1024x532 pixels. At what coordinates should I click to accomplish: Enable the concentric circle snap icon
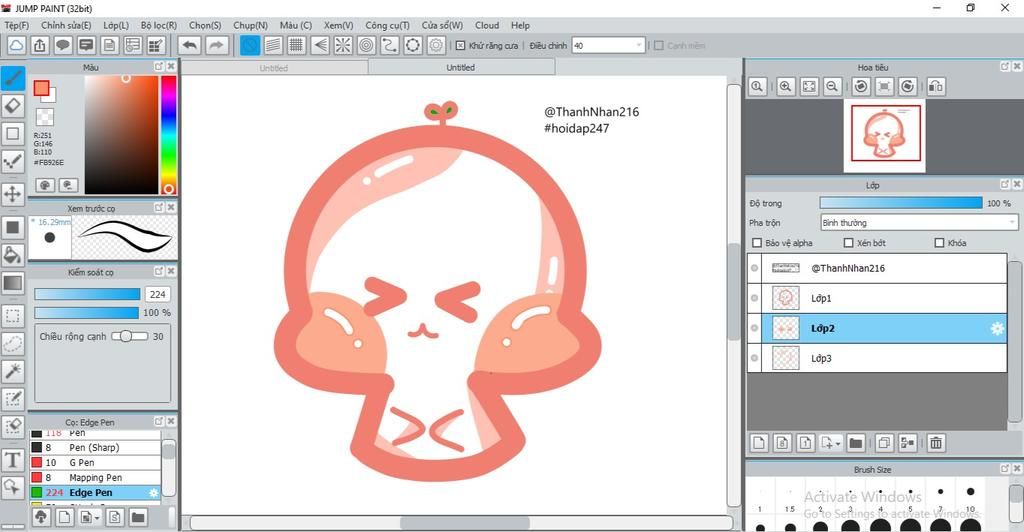(x=366, y=45)
